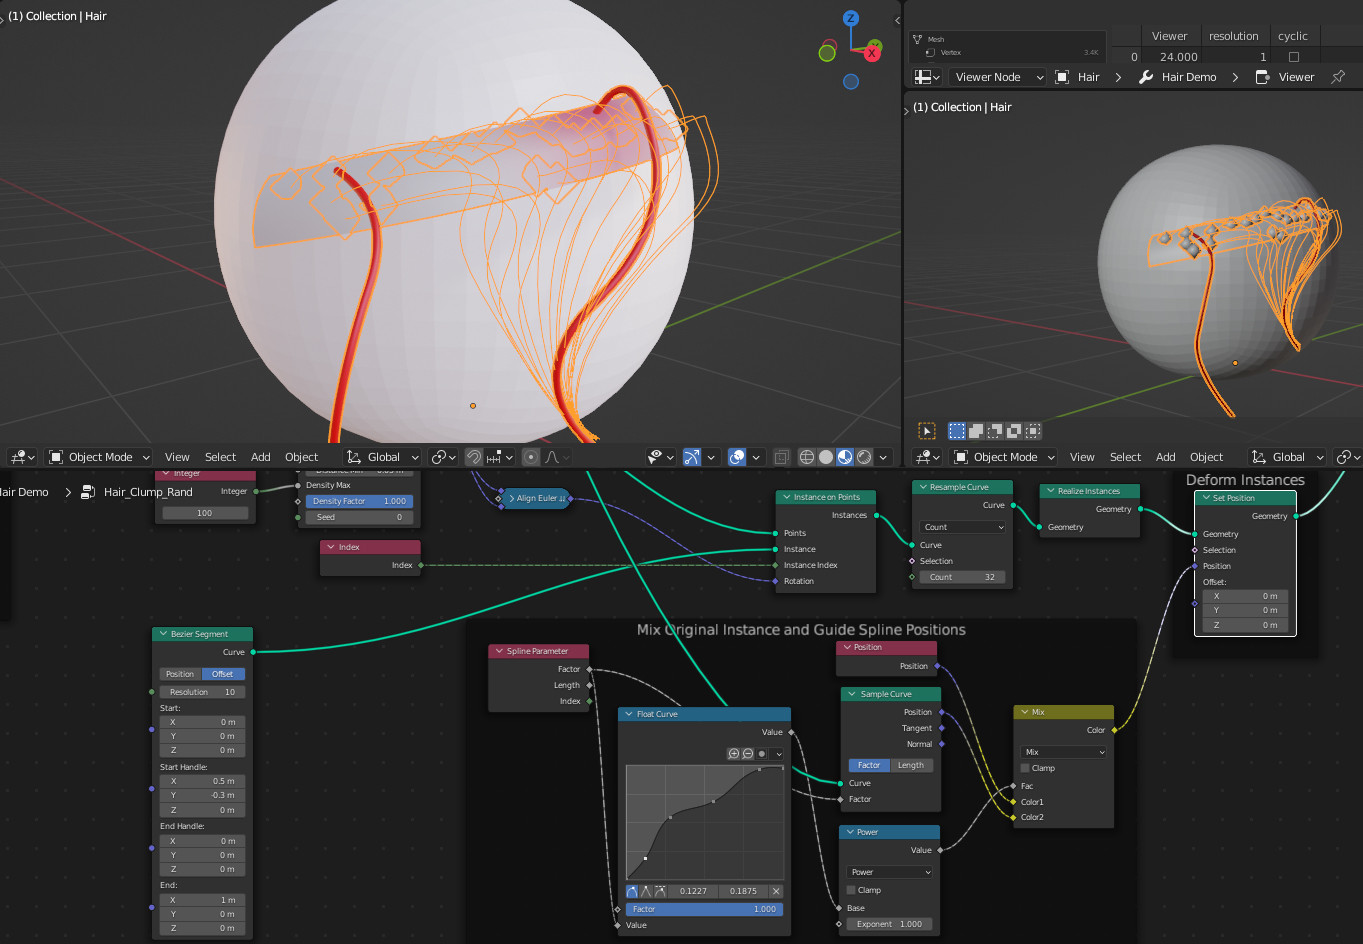Choose the subtract-selection mode icon
The height and width of the screenshot is (944, 1363).
pos(995,431)
